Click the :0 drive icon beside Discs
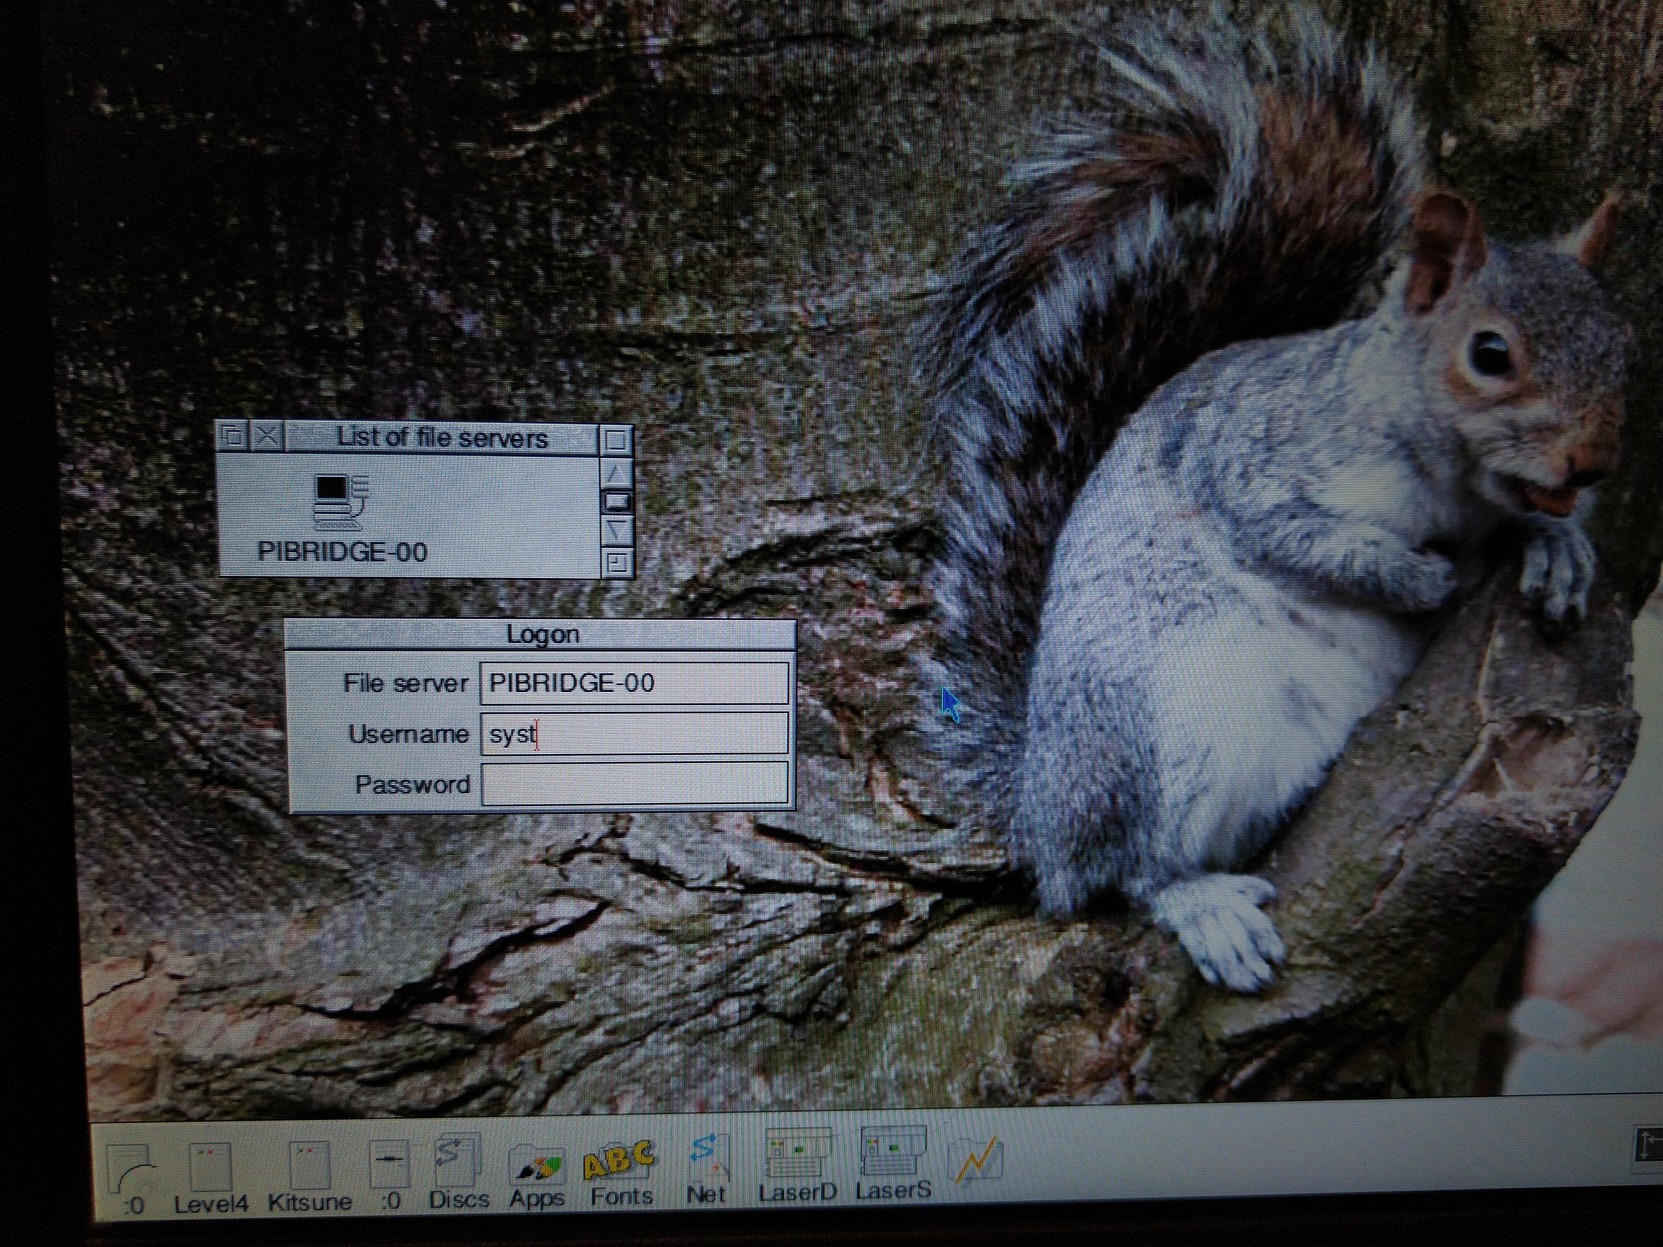Image resolution: width=1663 pixels, height=1247 pixels. pyautogui.click(x=388, y=1167)
